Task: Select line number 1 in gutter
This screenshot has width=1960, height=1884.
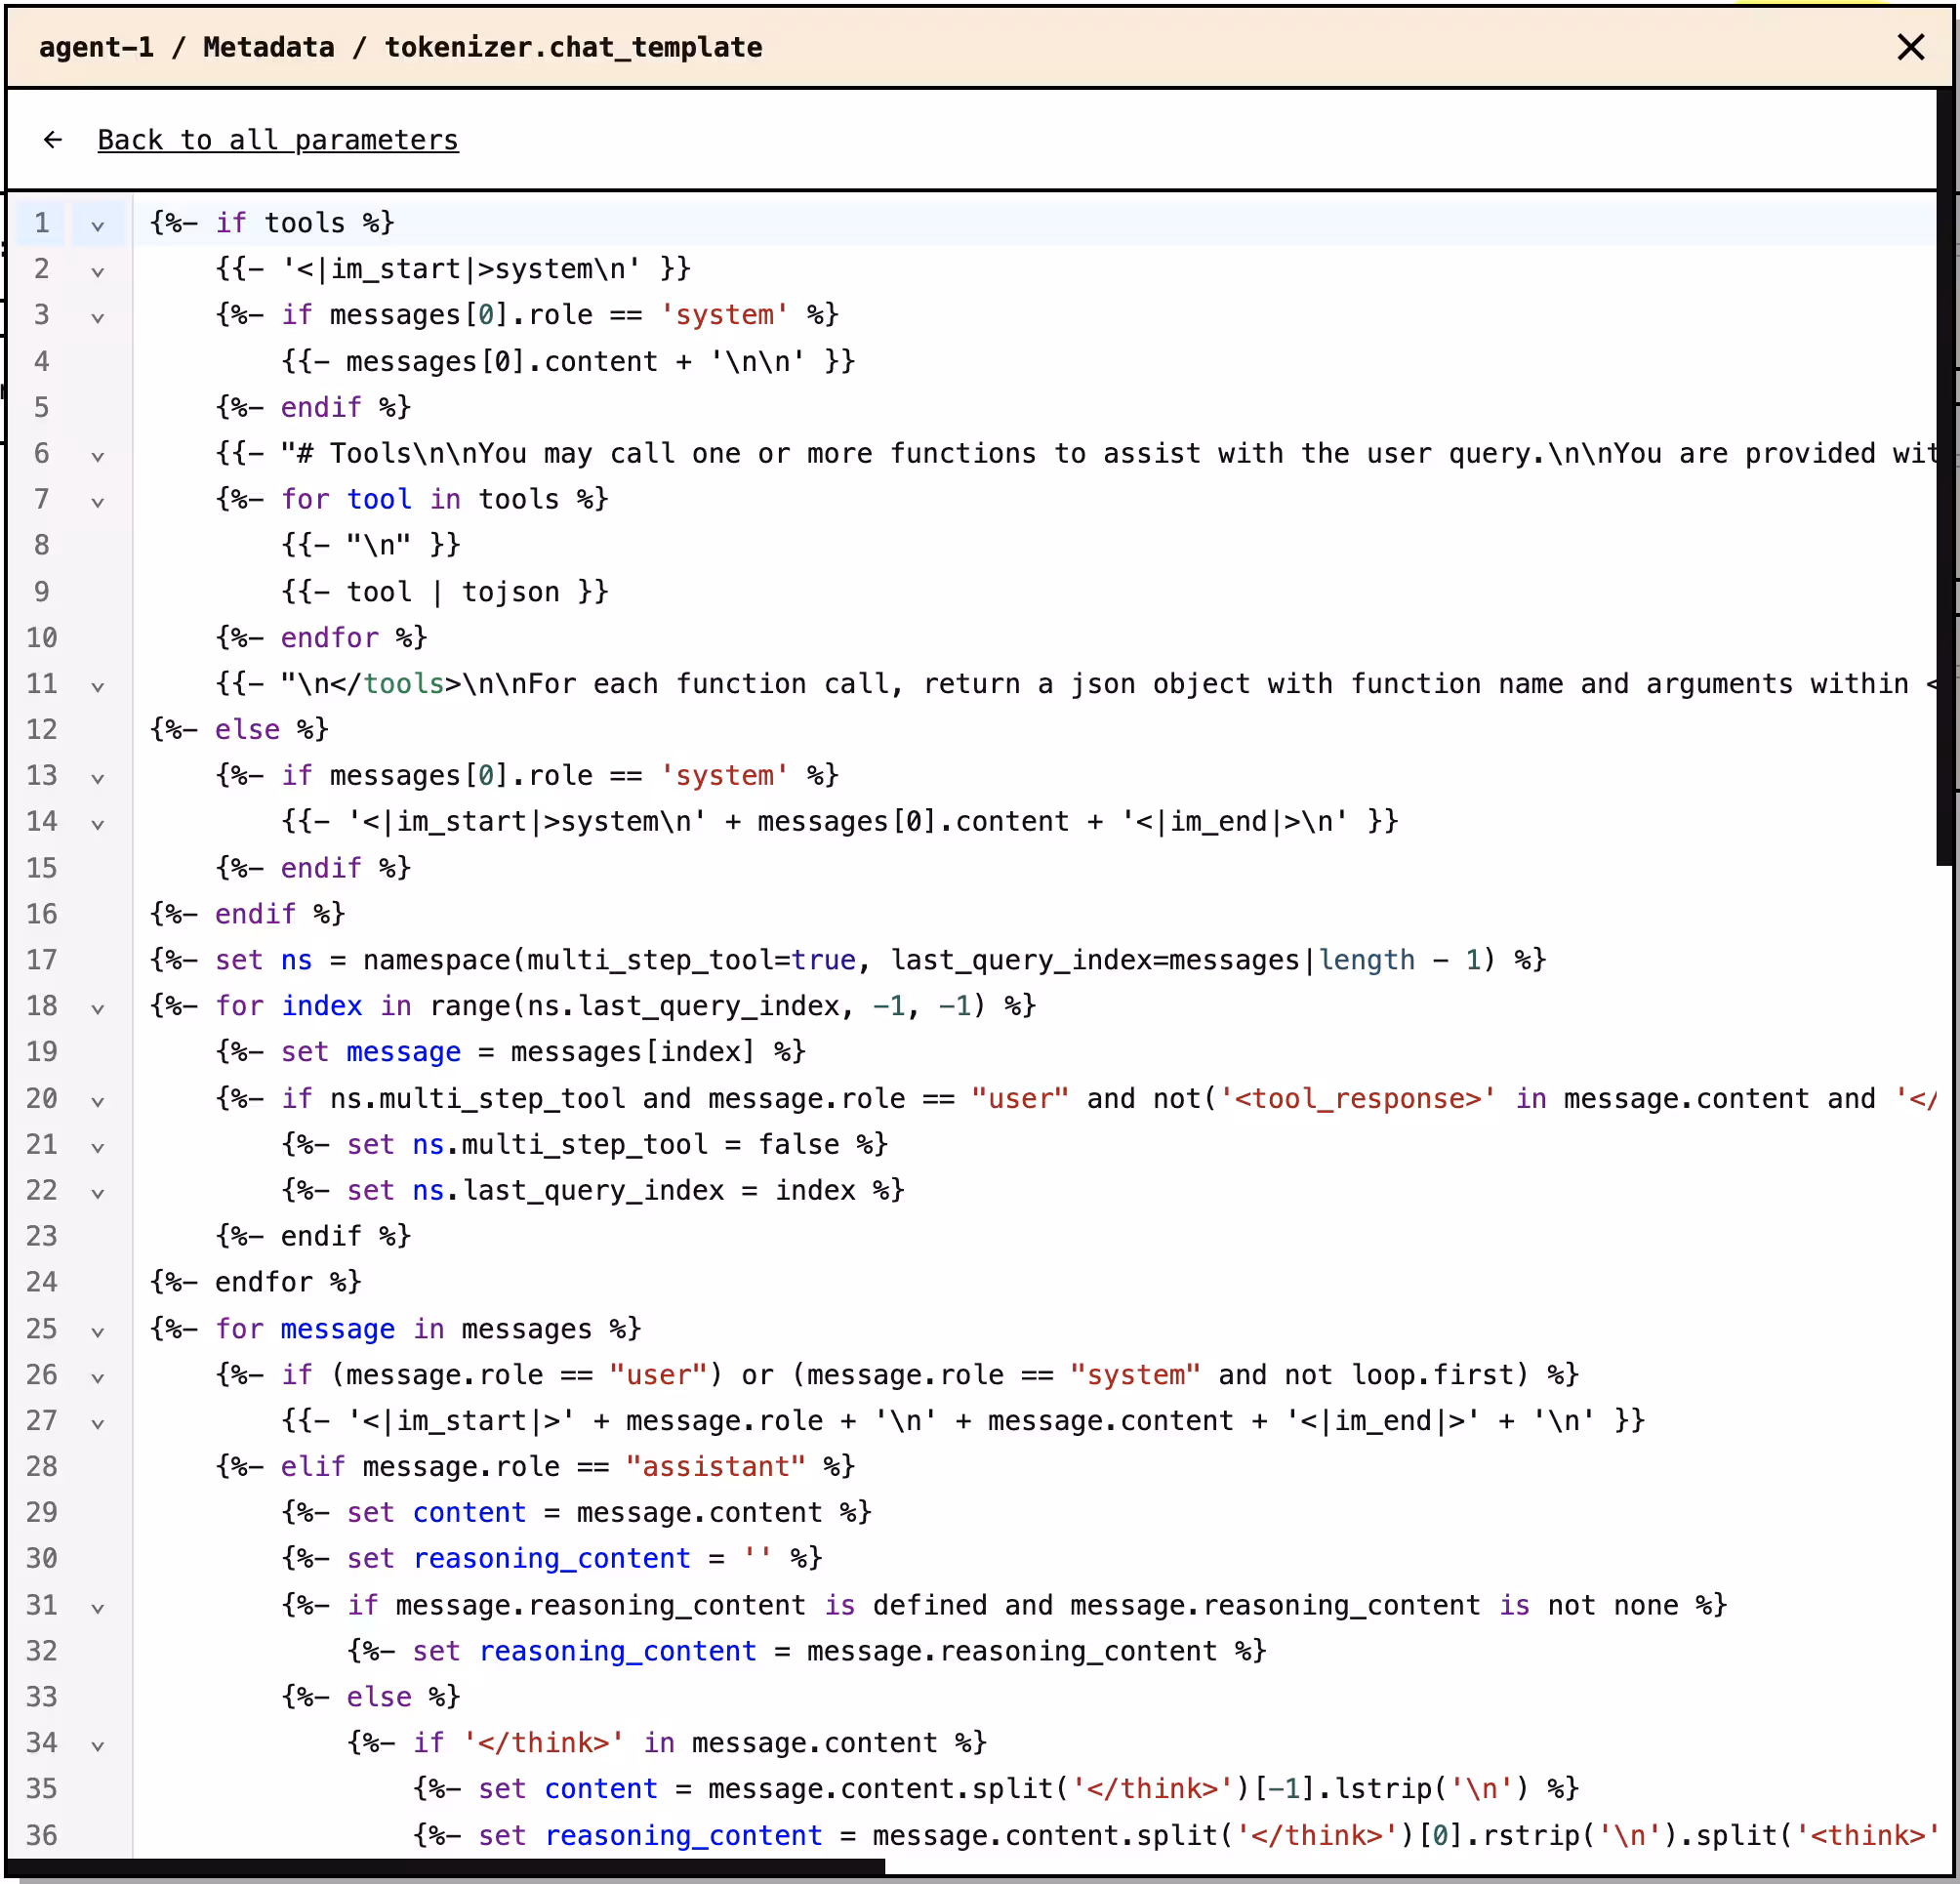Action: pyautogui.click(x=41, y=223)
